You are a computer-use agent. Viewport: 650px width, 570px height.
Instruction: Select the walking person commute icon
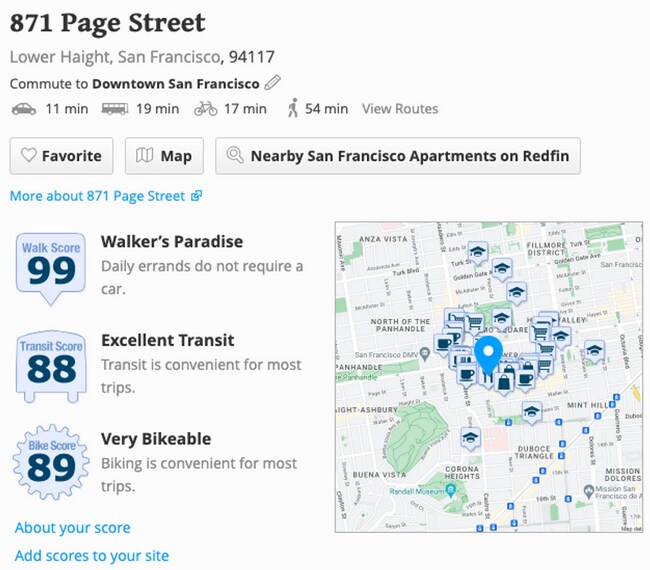[293, 108]
